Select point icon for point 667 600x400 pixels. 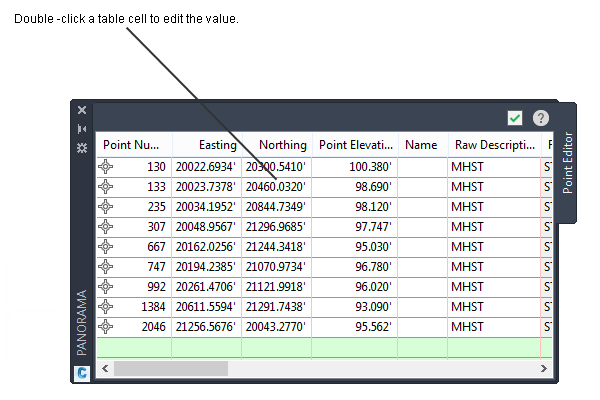(105, 247)
